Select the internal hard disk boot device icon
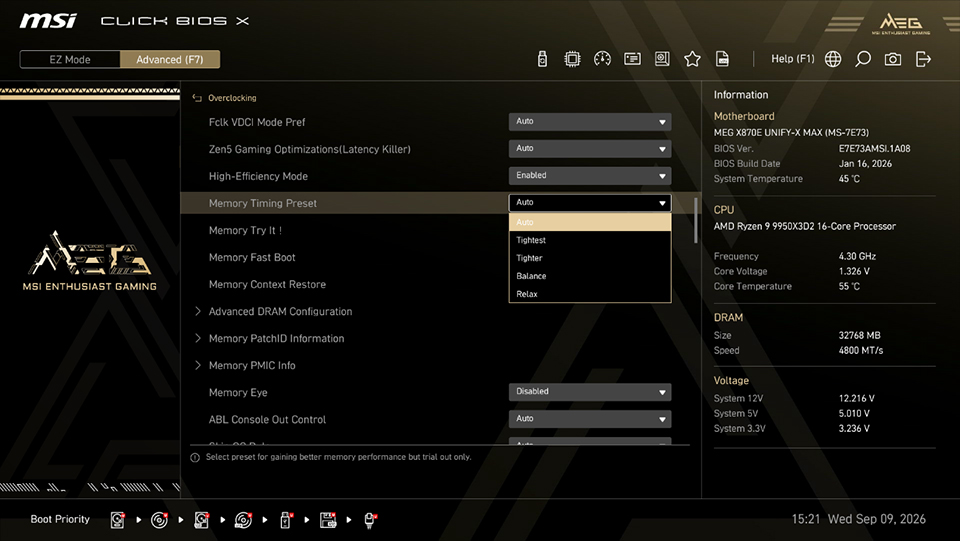 (118, 520)
